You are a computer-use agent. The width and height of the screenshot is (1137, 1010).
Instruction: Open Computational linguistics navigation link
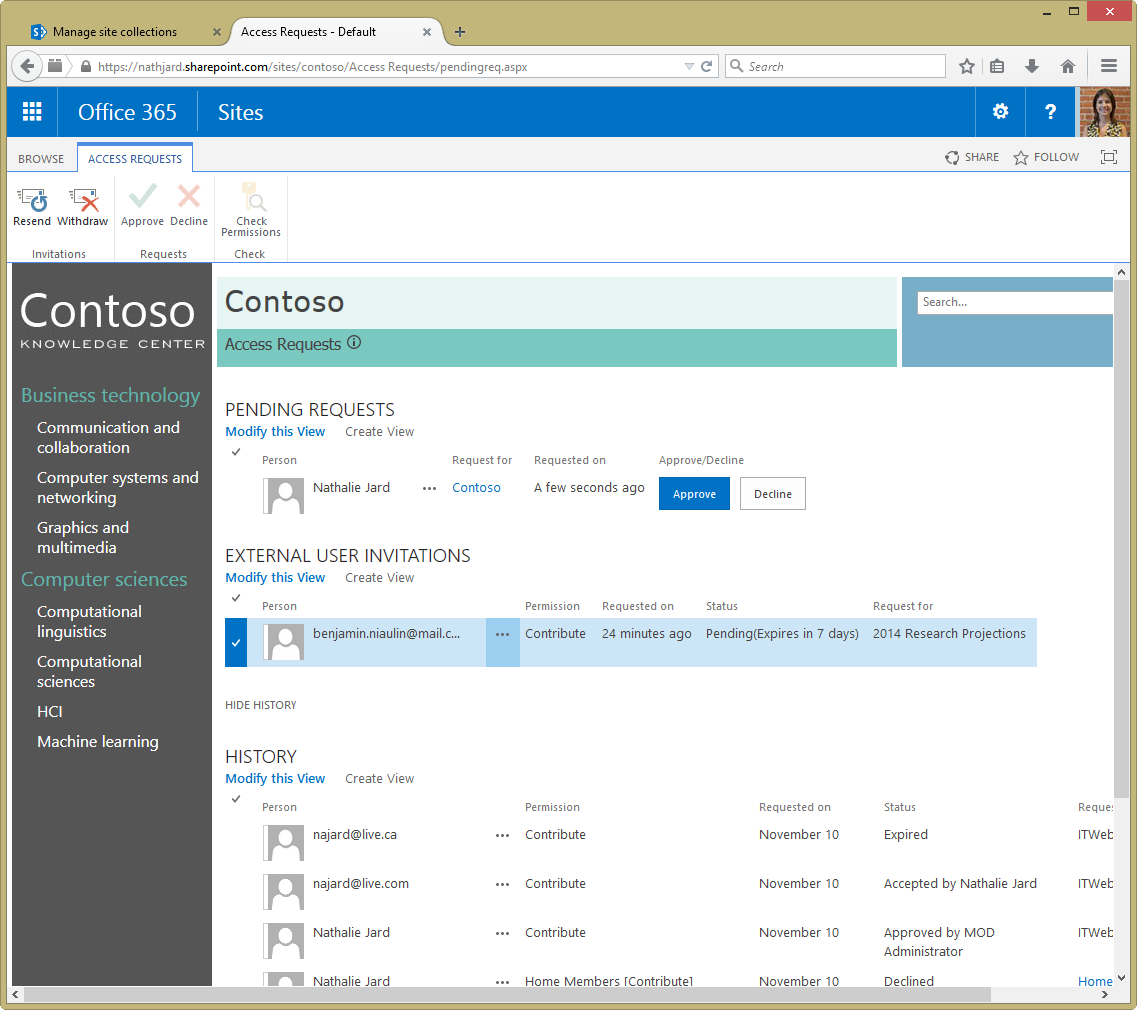pos(89,622)
